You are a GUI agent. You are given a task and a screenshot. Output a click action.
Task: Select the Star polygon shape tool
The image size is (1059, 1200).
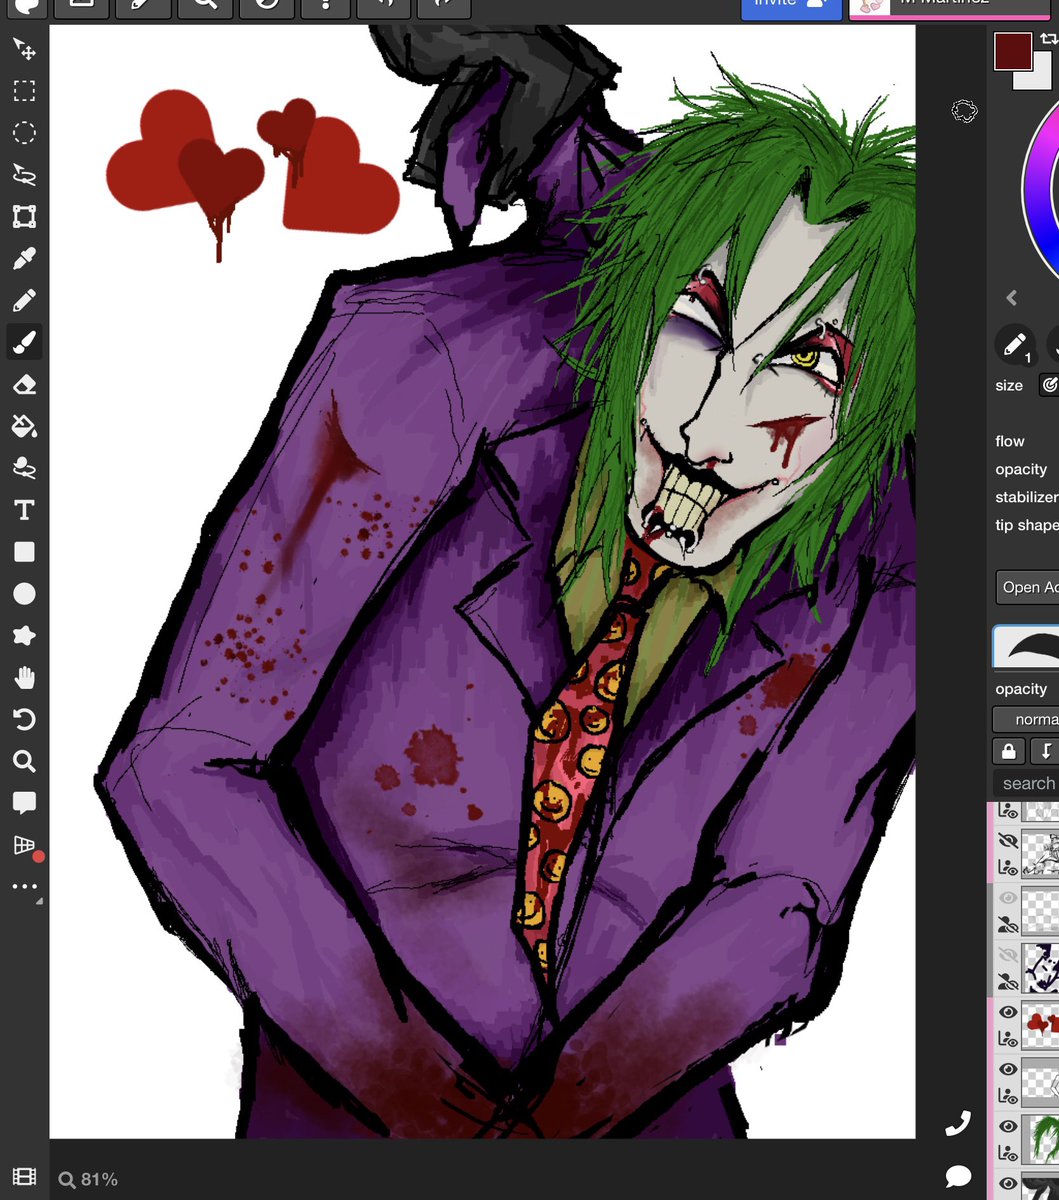point(24,636)
